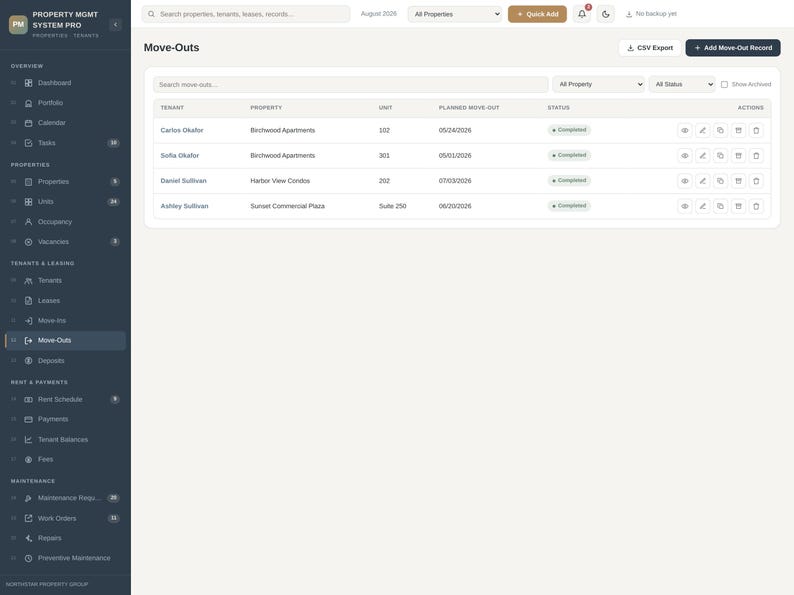
Task: Select Move-Outs in the sidebar
Action: tap(65, 340)
